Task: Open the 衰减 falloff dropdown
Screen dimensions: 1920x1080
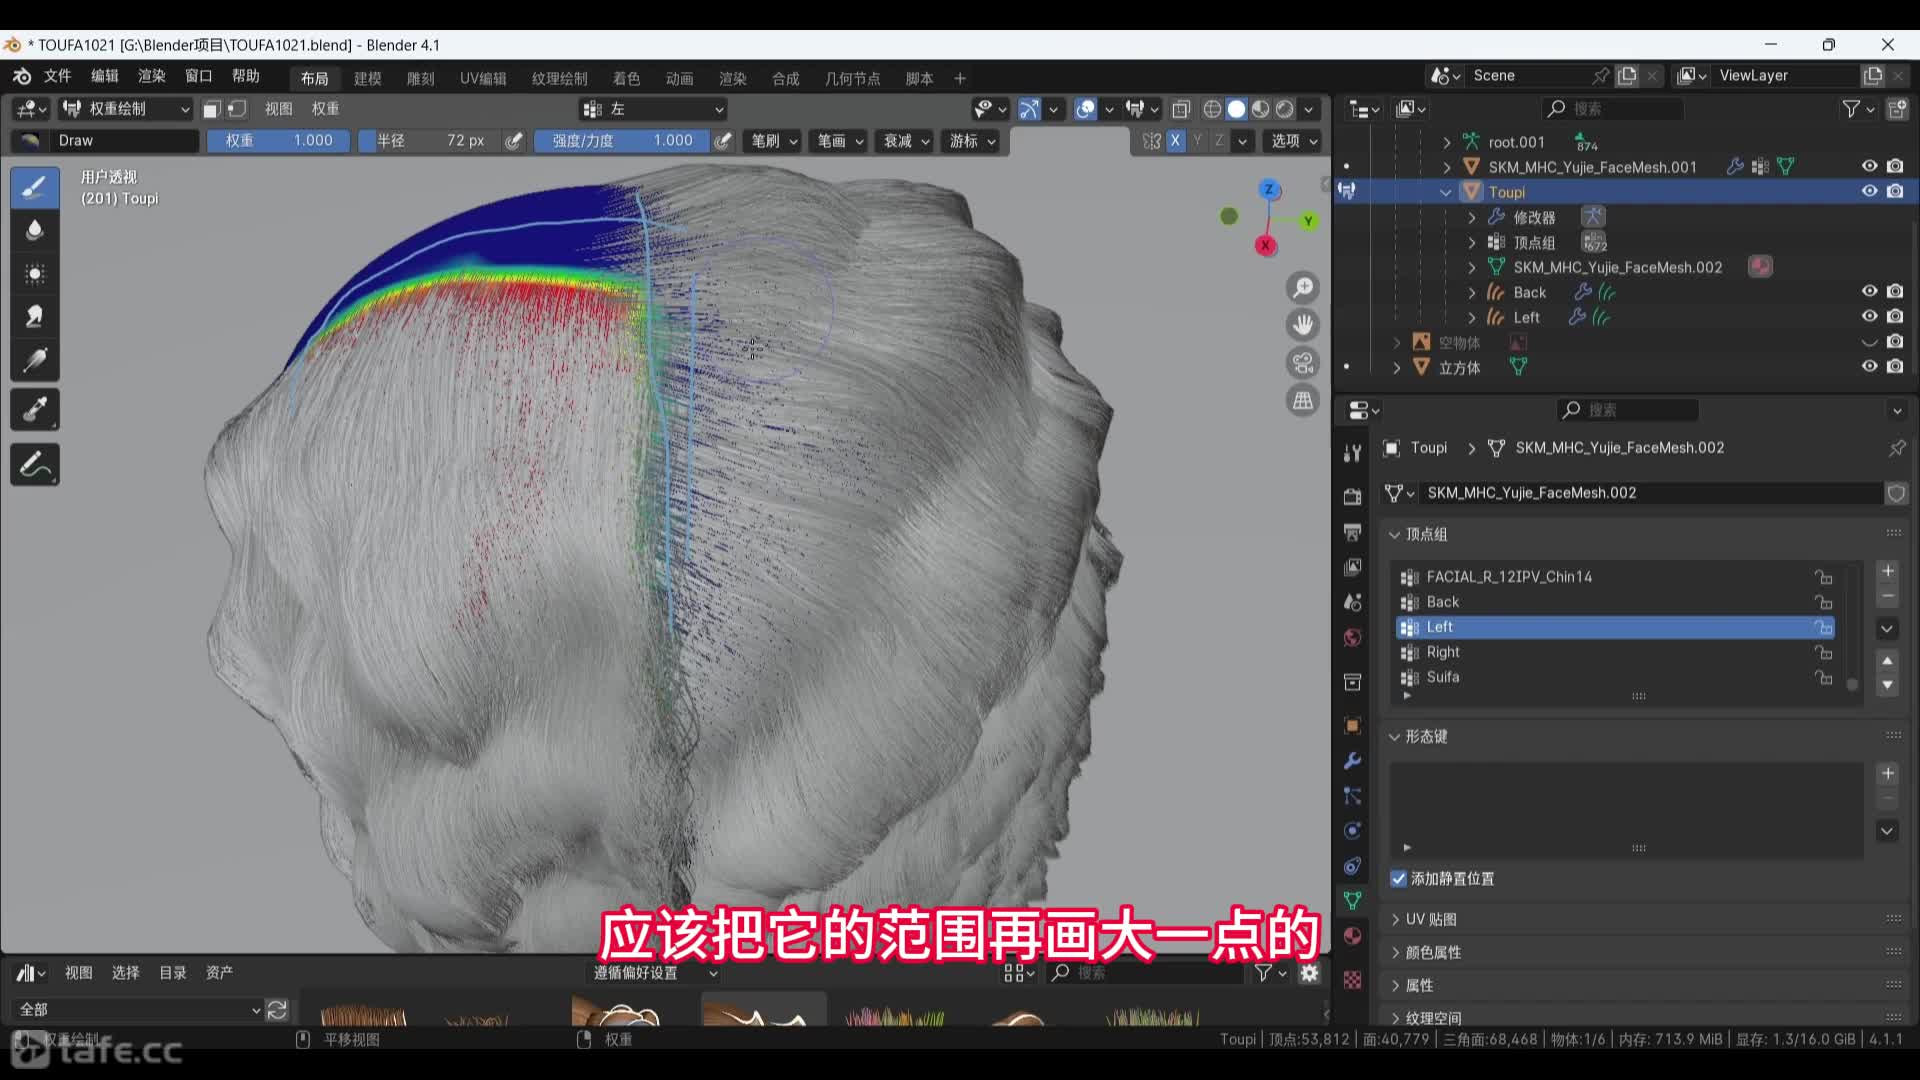Action: click(906, 141)
